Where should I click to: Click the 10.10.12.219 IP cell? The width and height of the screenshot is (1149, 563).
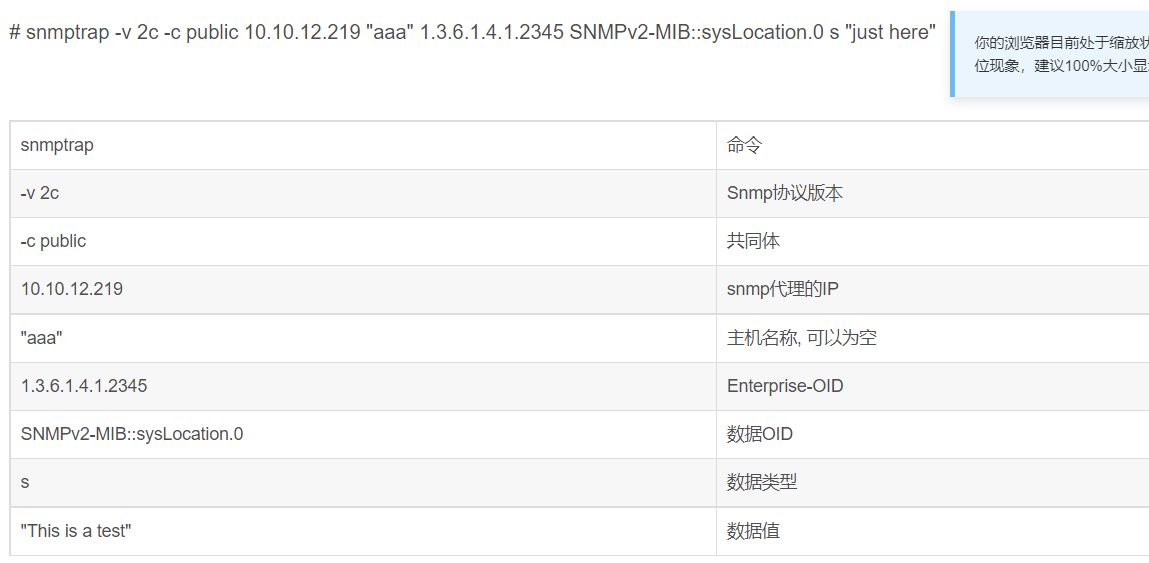[x=363, y=290]
